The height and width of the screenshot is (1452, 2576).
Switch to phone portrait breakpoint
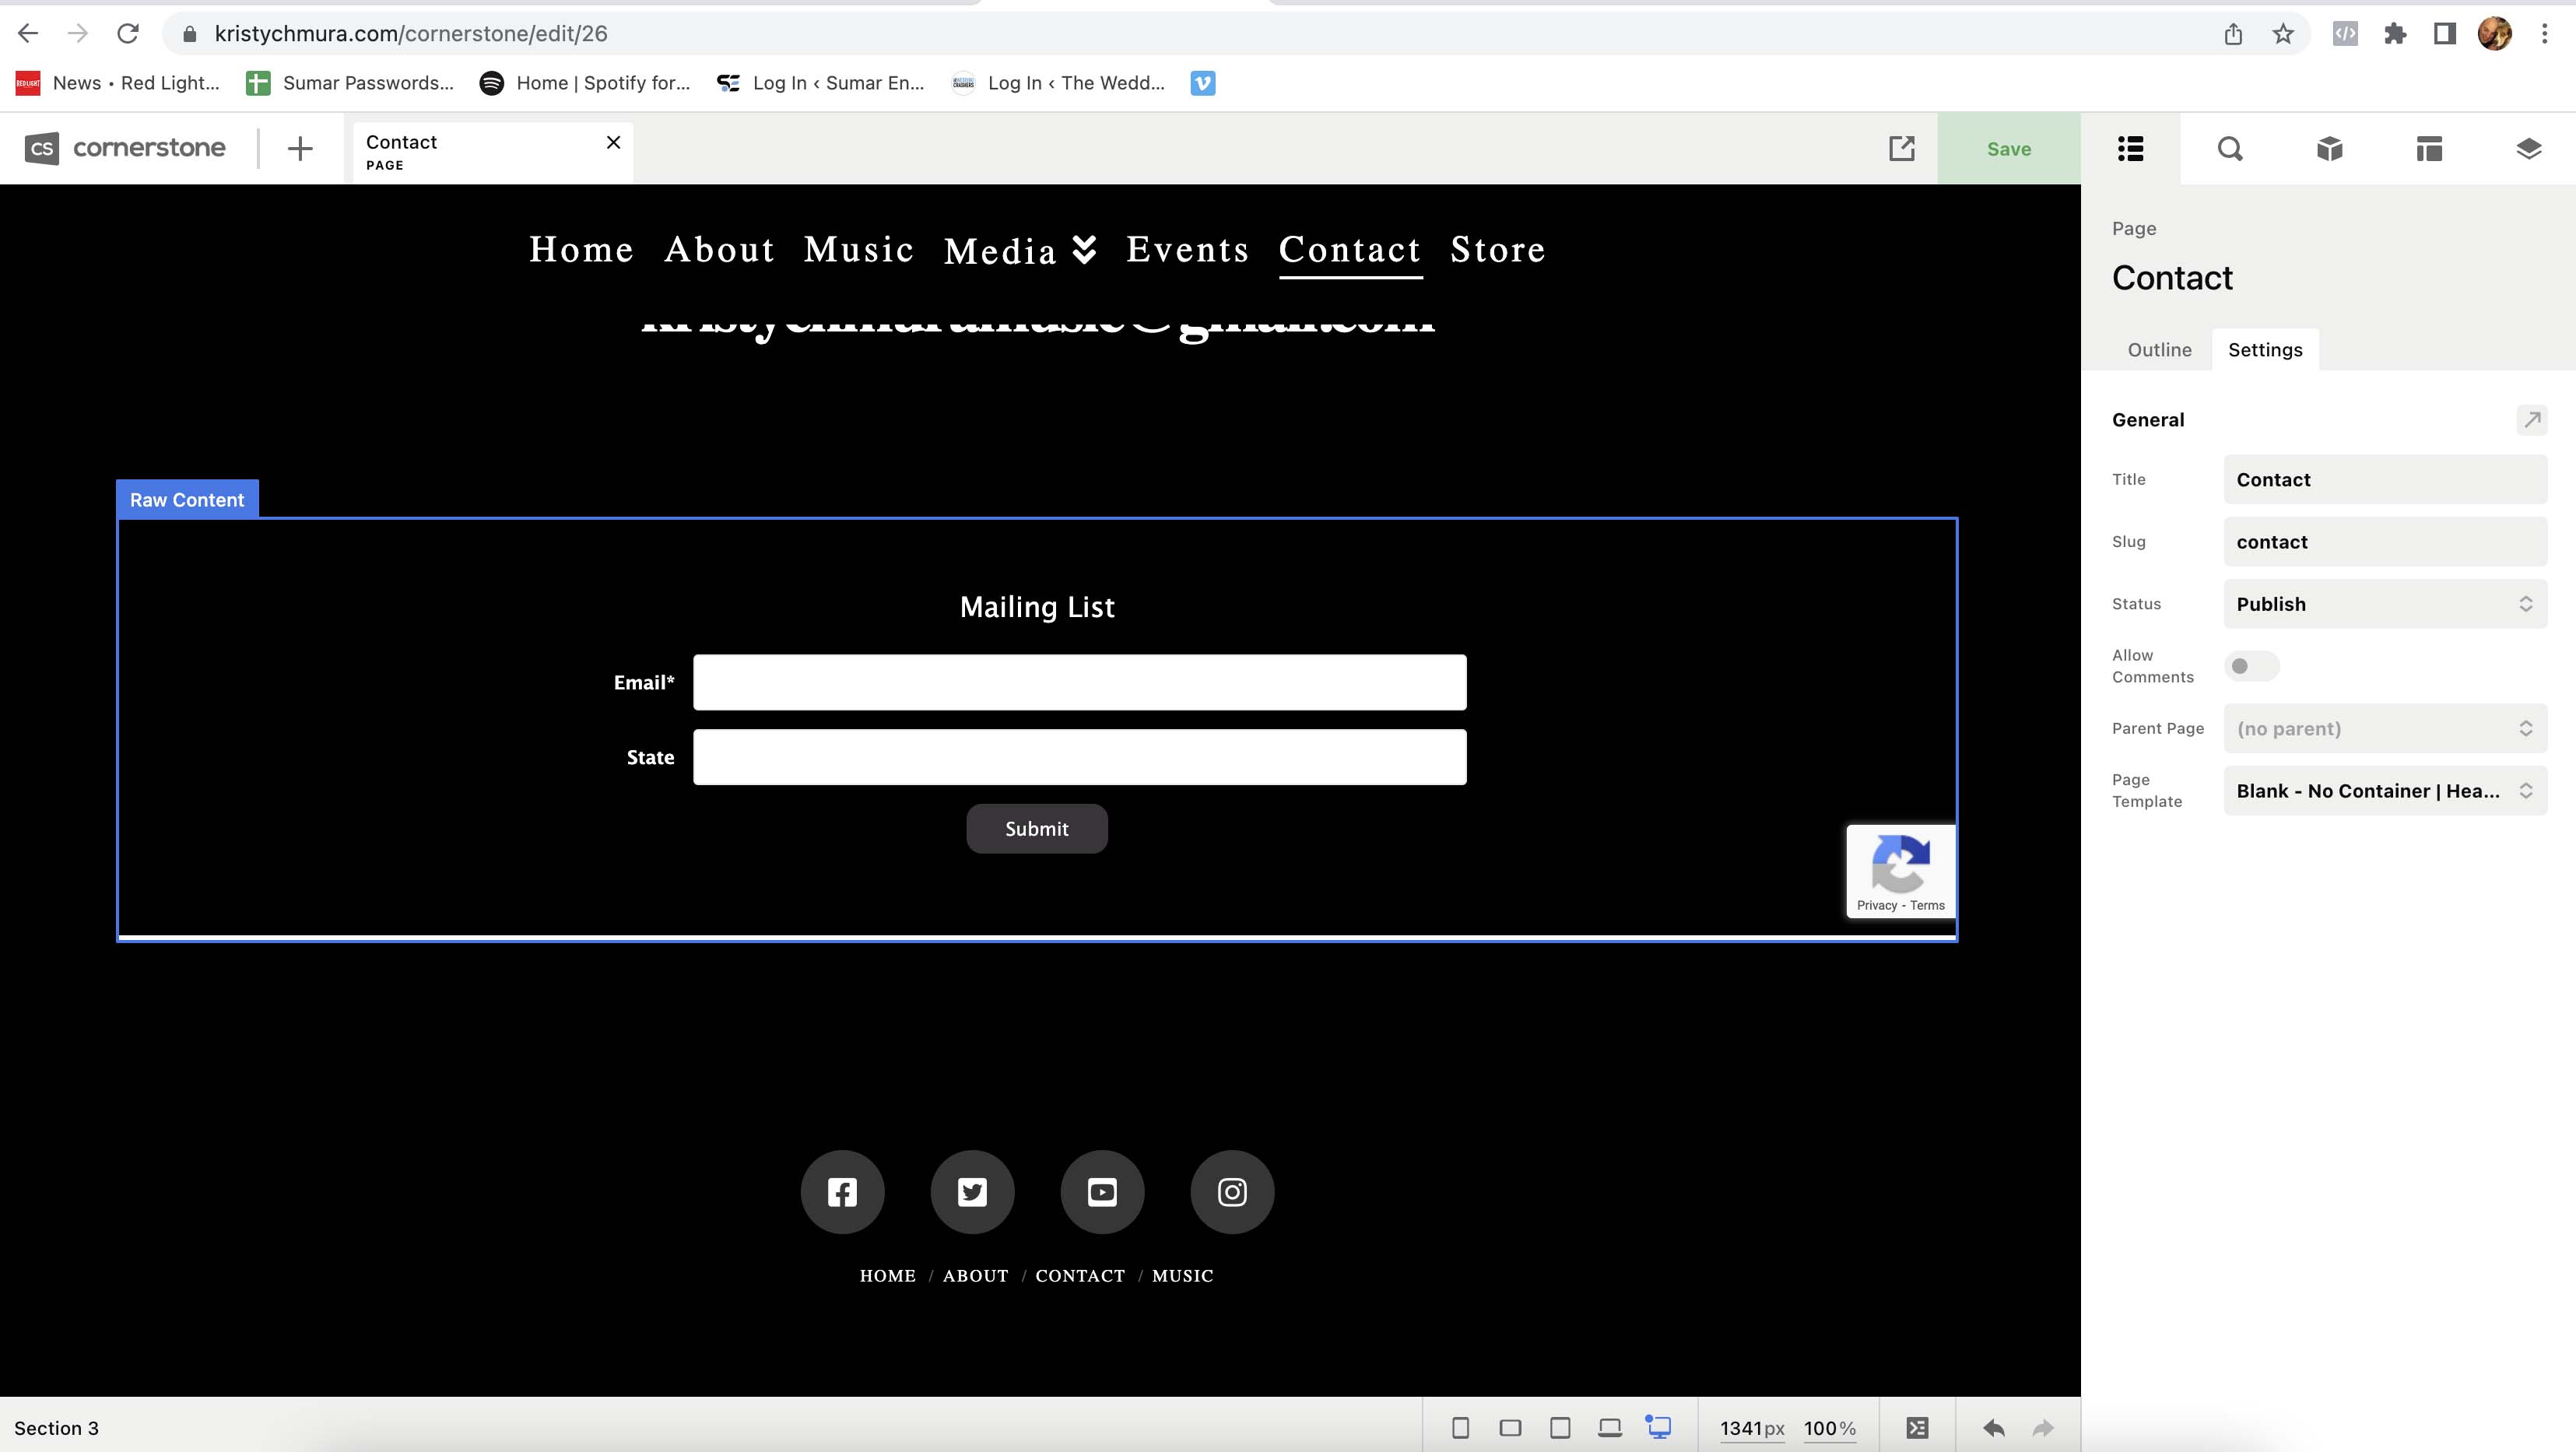click(1460, 1428)
